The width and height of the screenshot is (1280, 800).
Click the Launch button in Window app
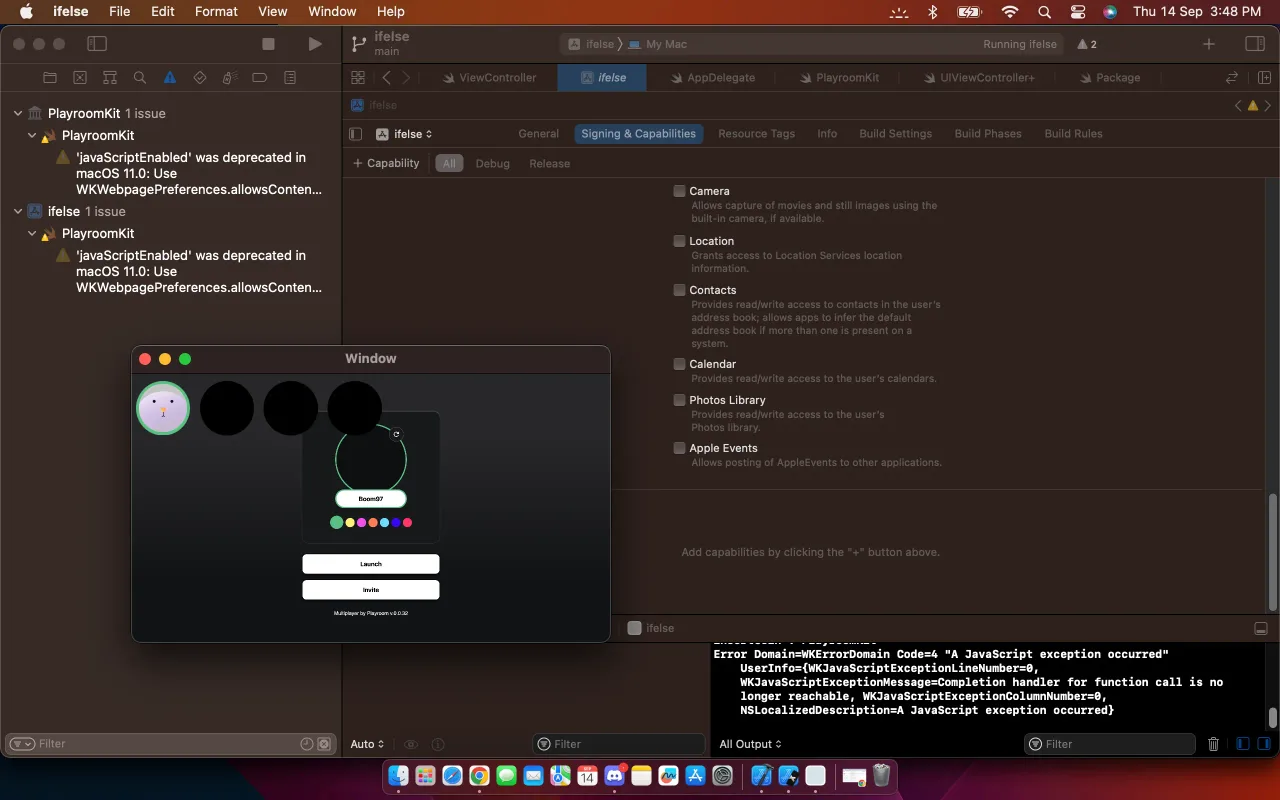tap(371, 564)
